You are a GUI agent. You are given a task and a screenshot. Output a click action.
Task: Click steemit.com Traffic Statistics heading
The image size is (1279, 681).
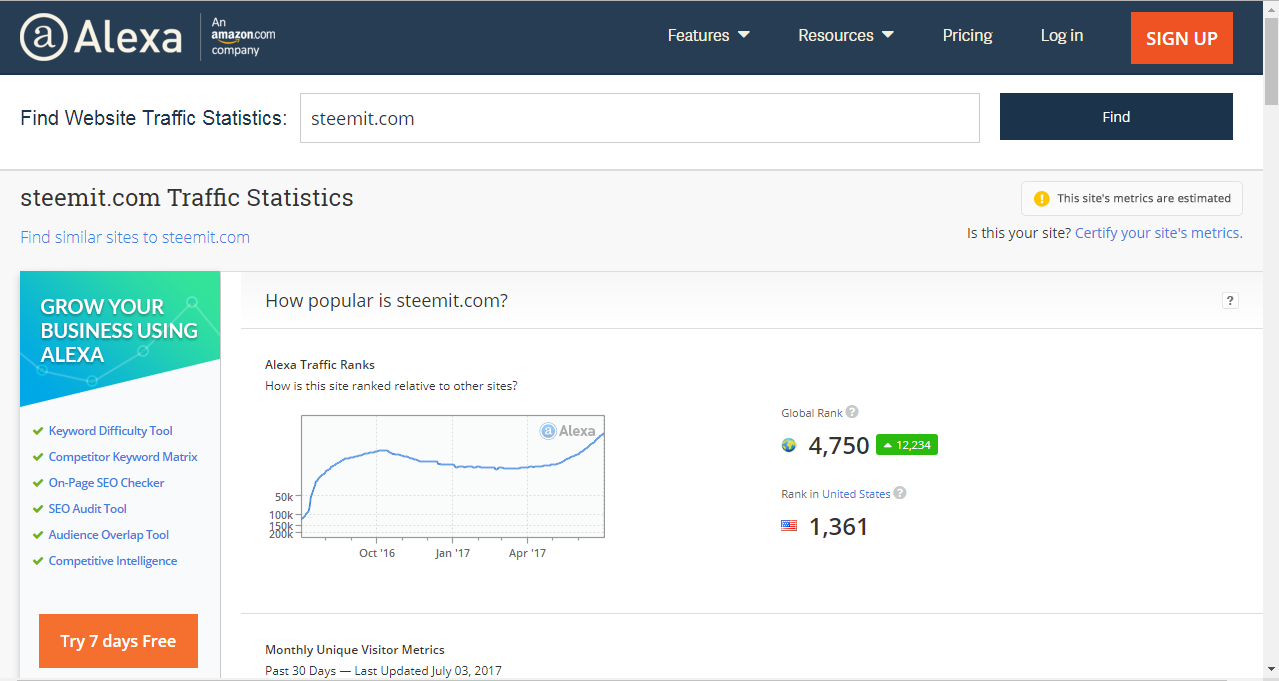[187, 198]
